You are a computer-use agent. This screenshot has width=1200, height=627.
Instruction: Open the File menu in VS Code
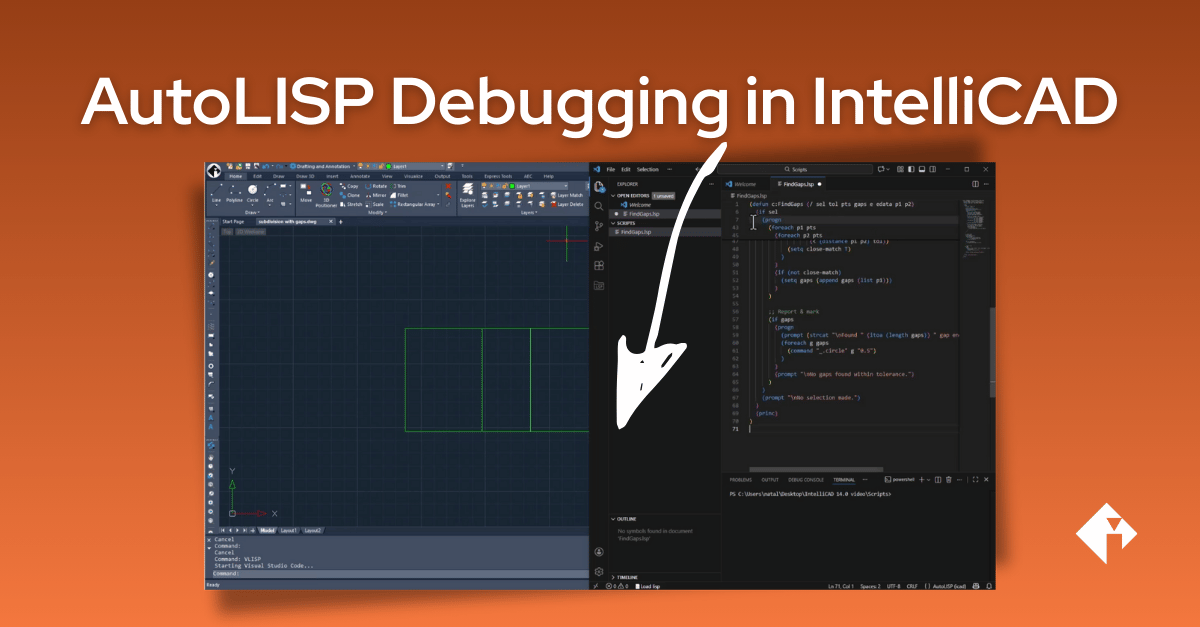[x=611, y=169]
